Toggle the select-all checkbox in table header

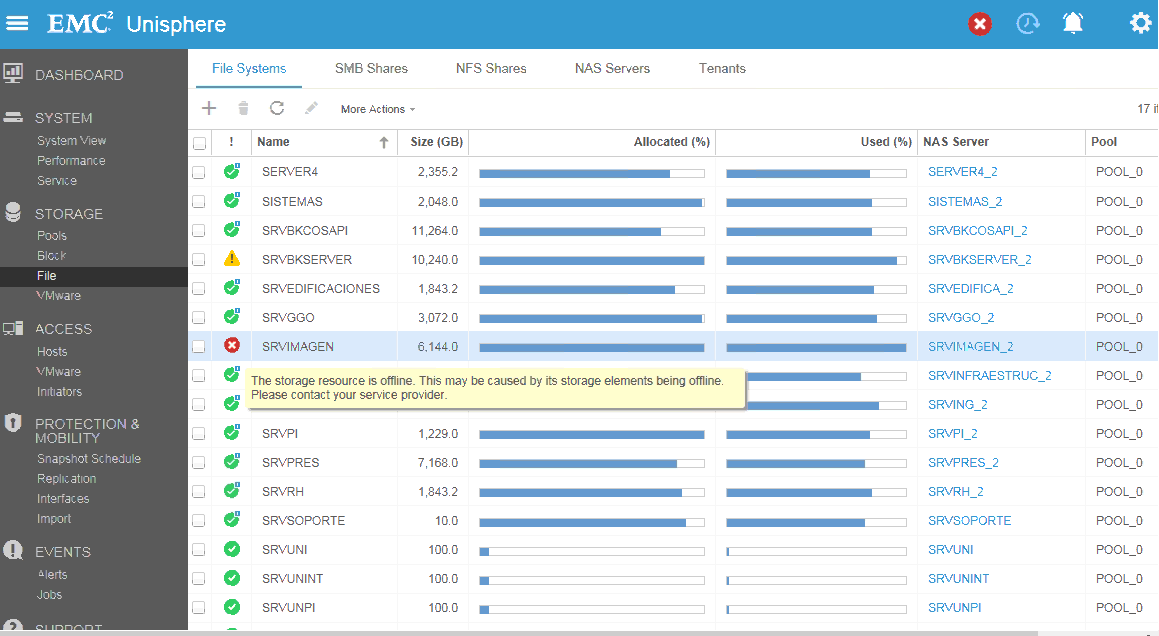[199, 143]
